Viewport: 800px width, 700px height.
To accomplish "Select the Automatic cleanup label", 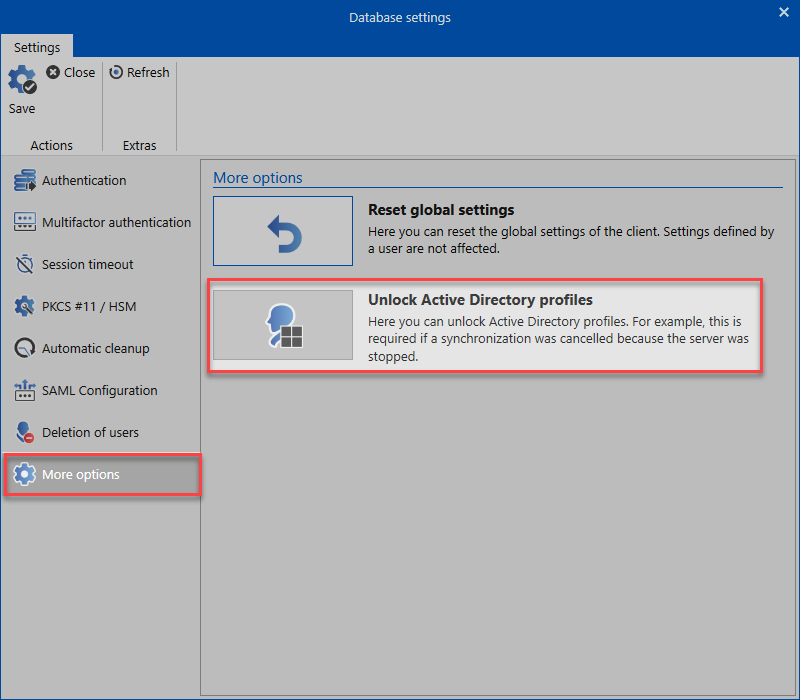I will [x=95, y=348].
